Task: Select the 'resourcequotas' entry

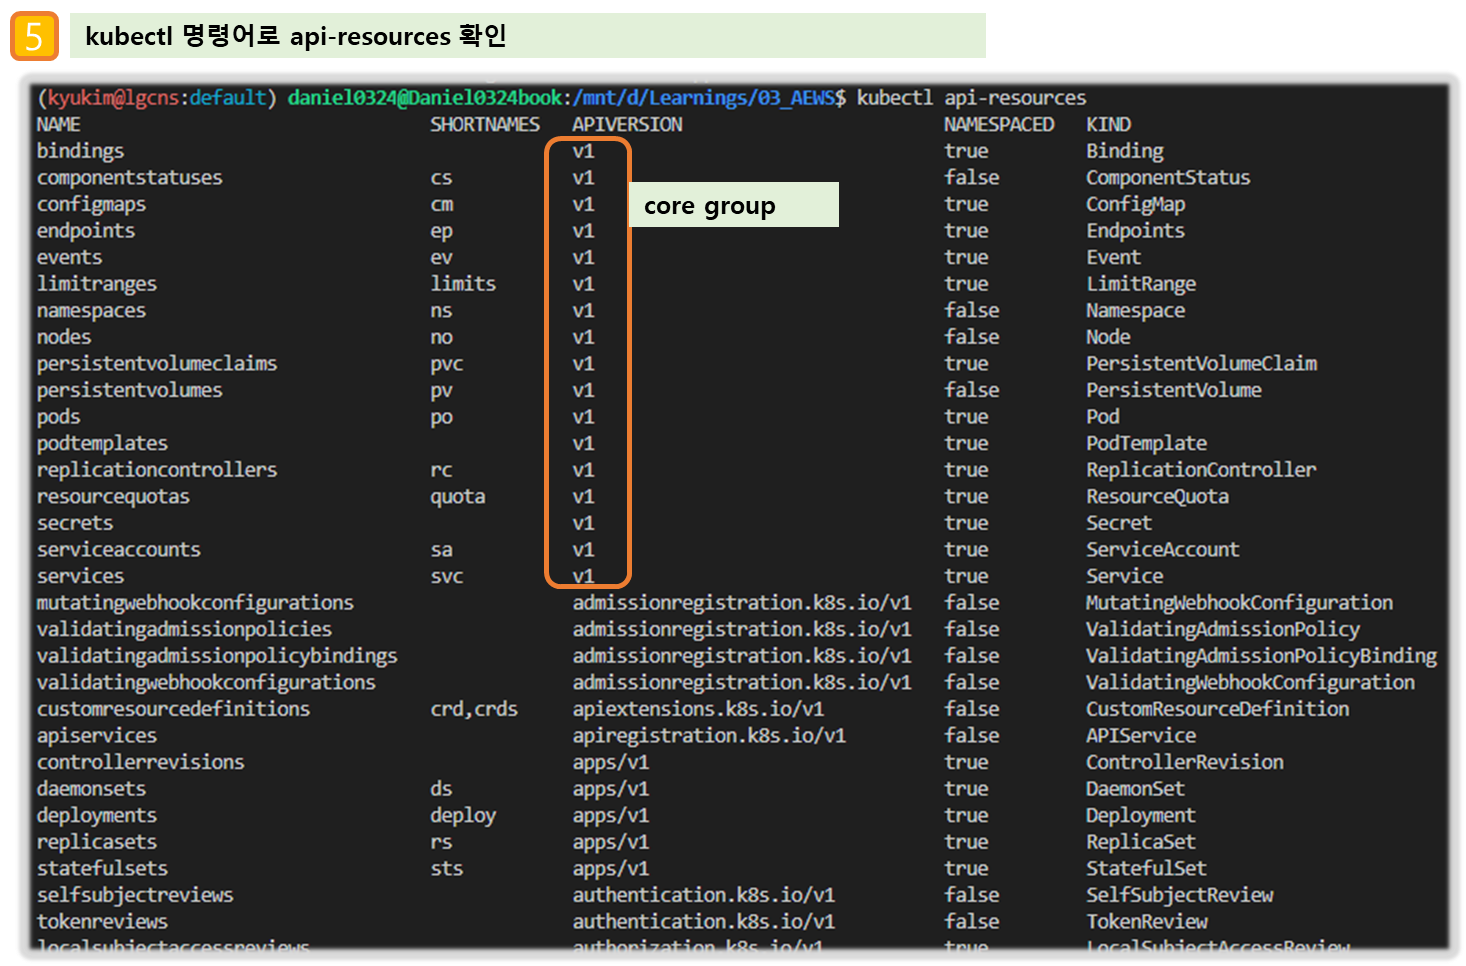Action: tap(113, 497)
